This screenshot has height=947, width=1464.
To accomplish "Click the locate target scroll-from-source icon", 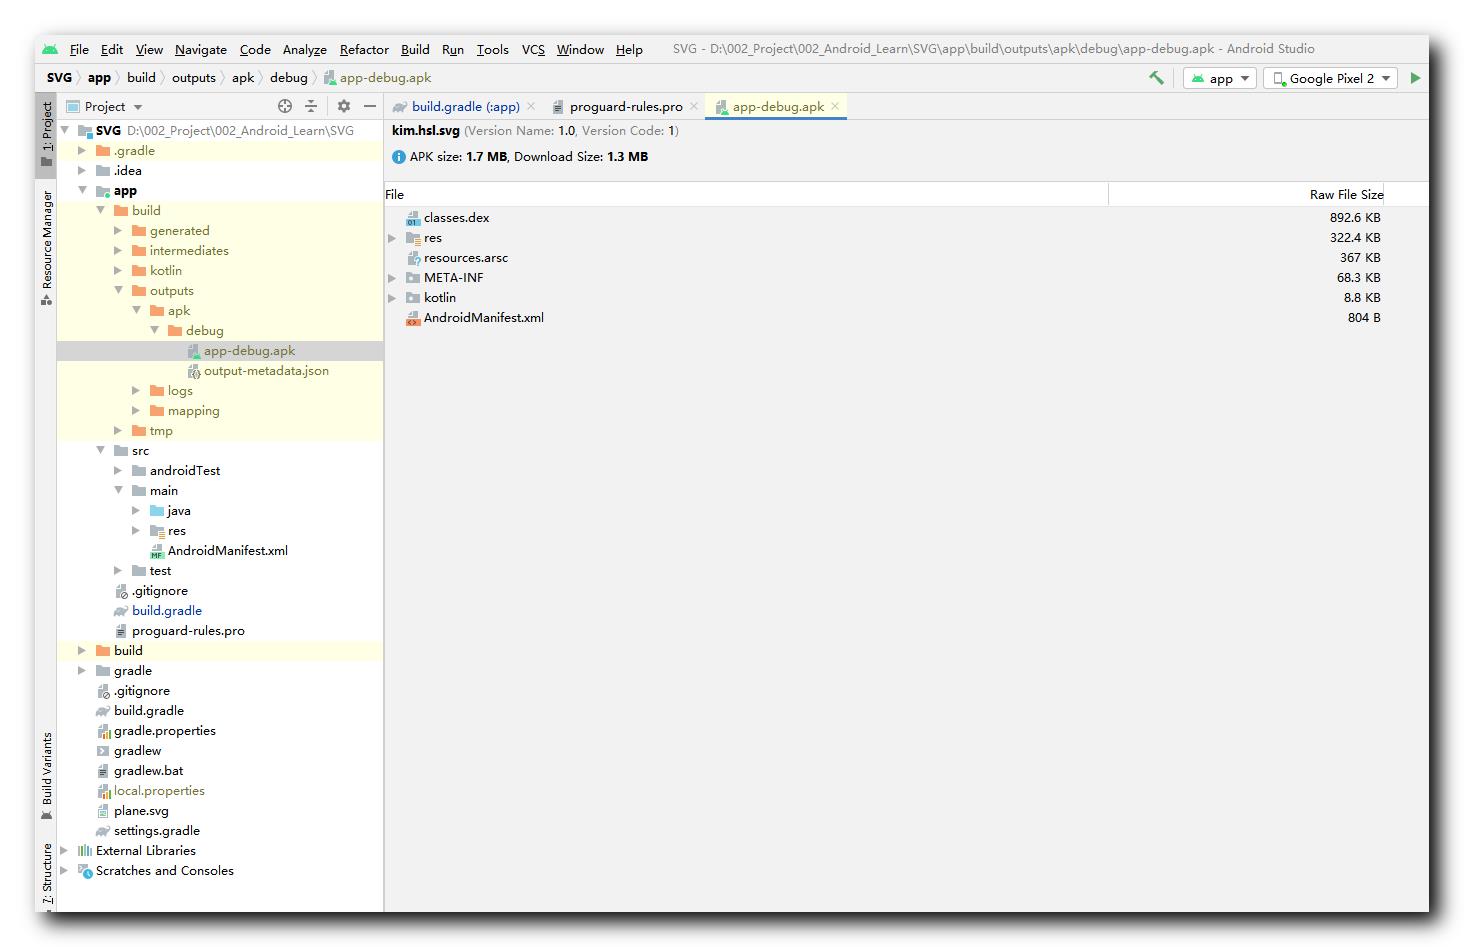I will [x=285, y=106].
